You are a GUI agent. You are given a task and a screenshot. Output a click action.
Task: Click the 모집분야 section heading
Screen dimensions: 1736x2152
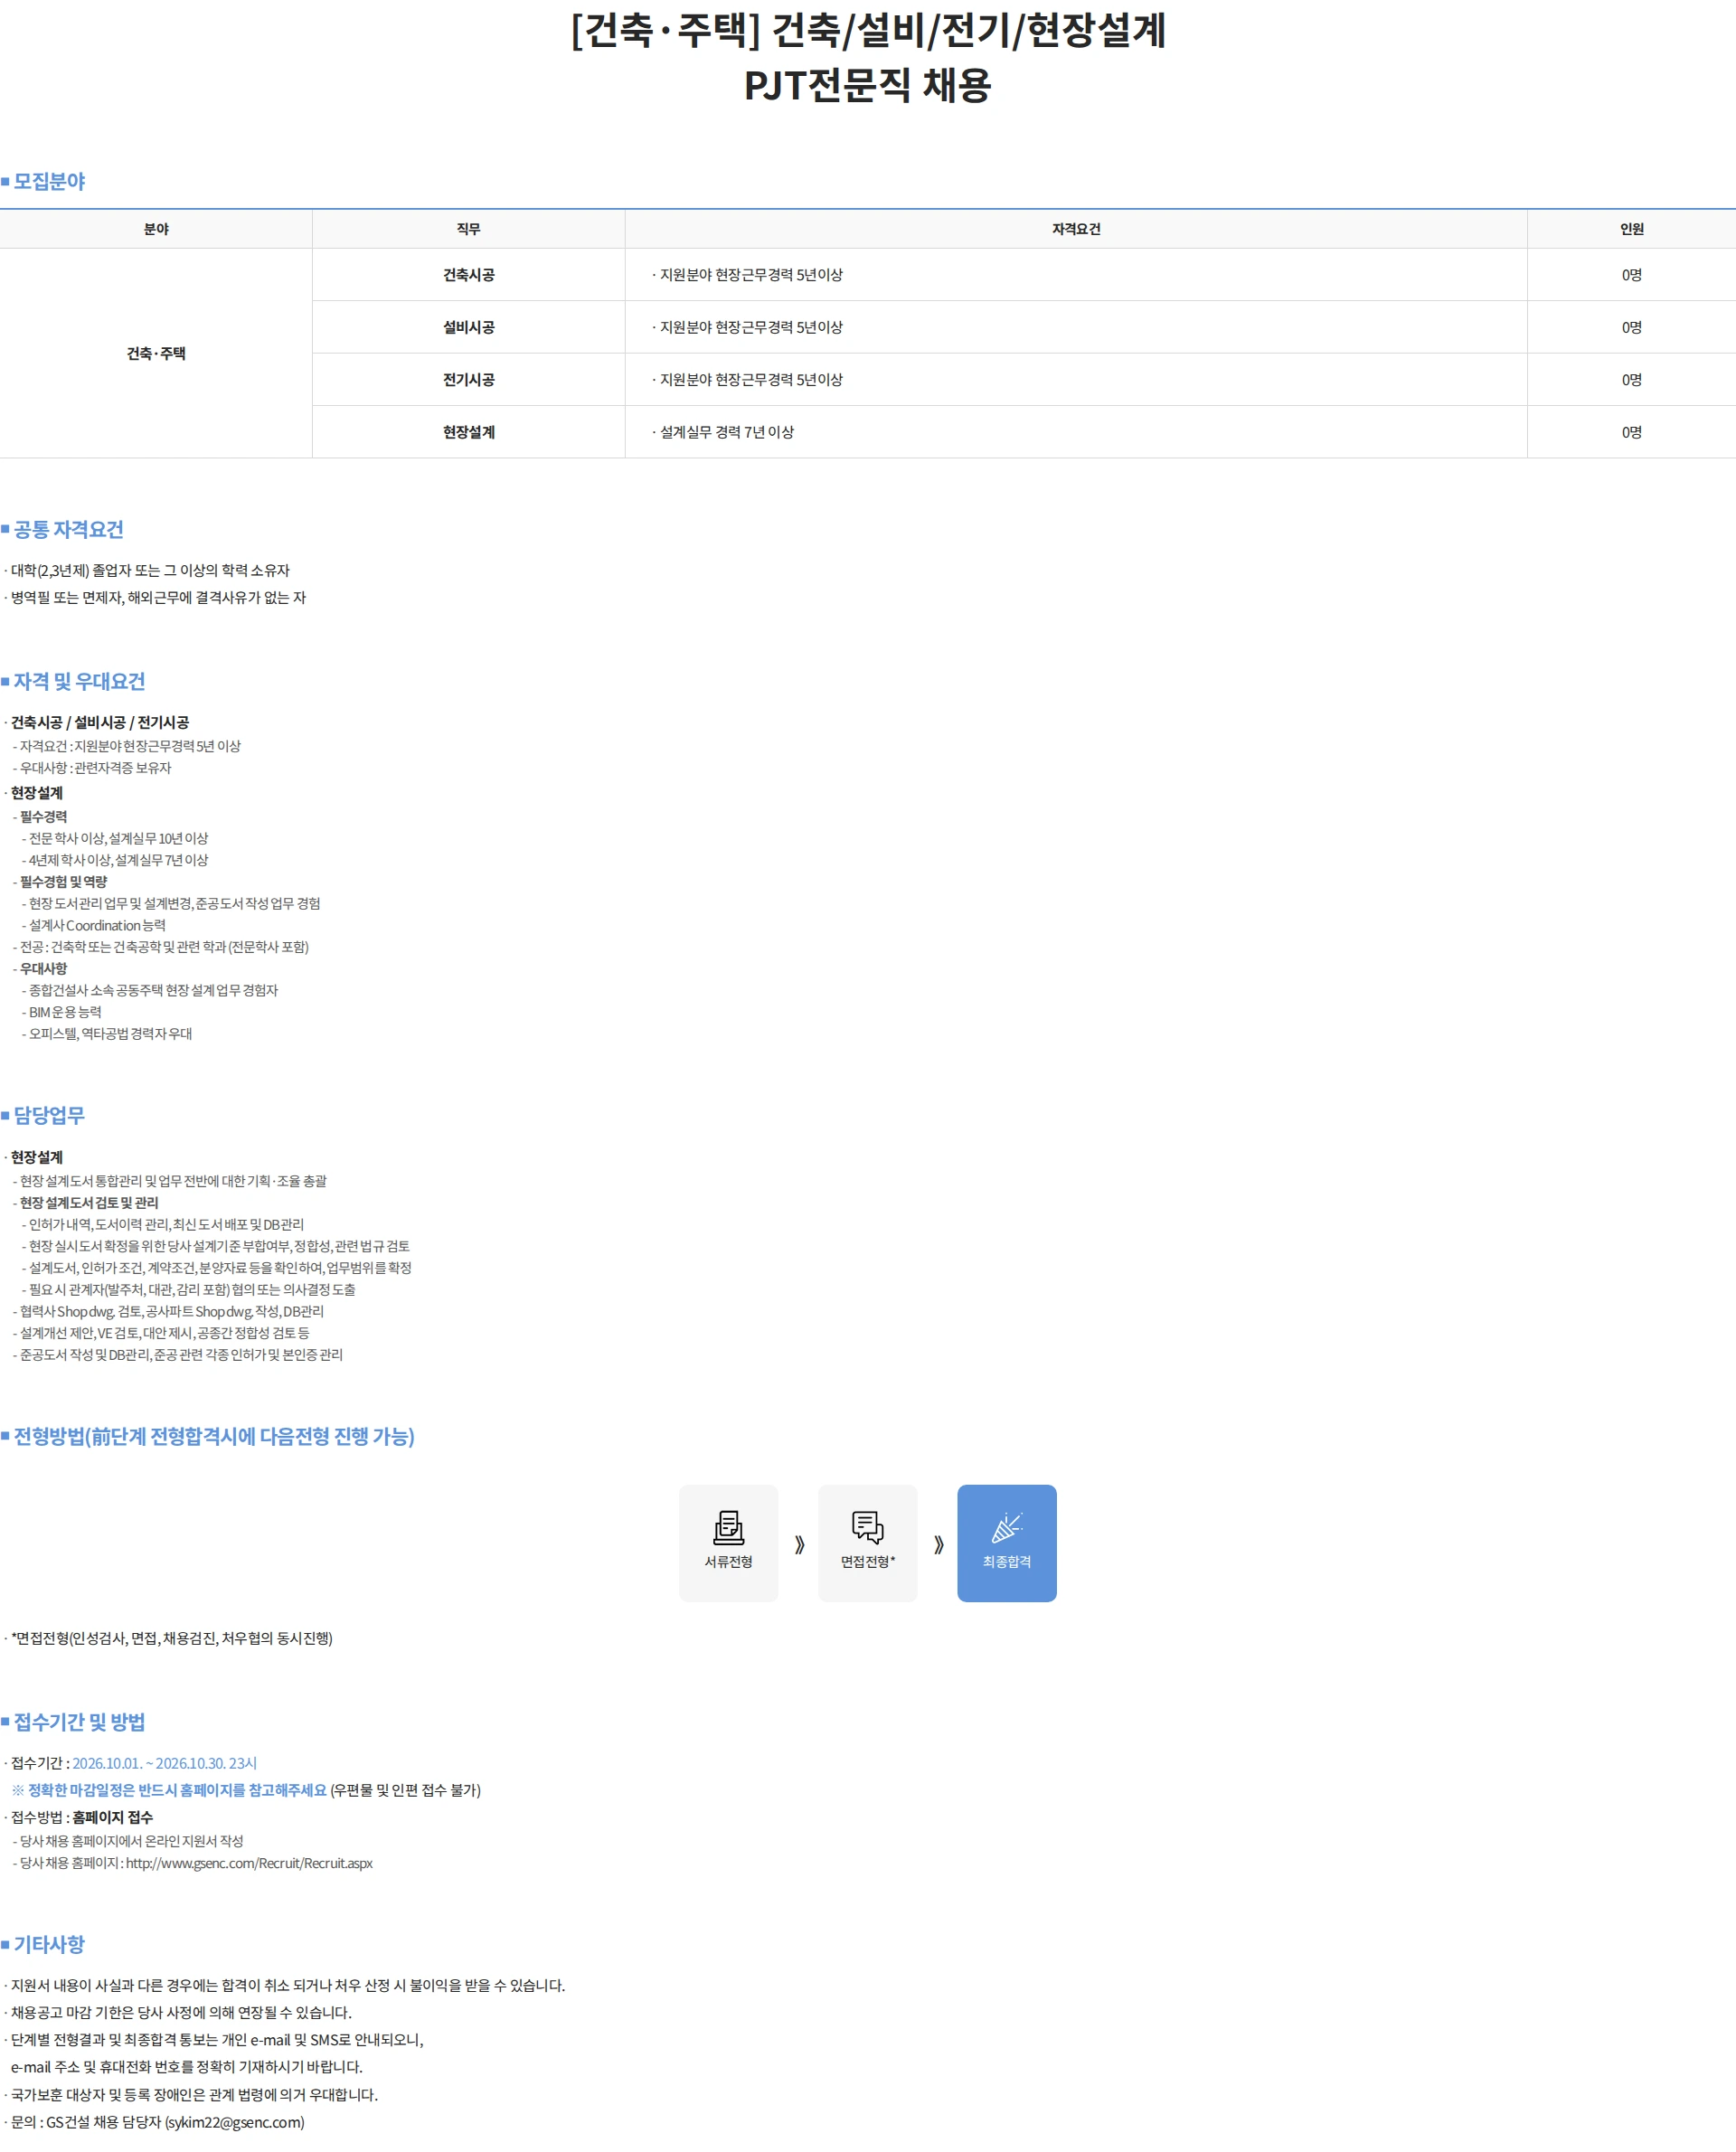[x=49, y=182]
